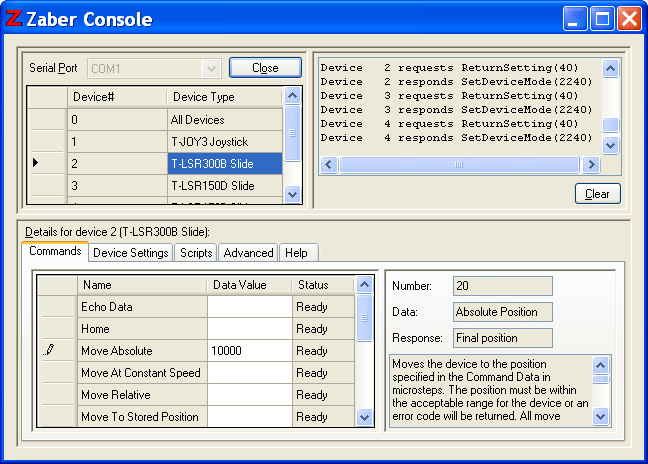Click the Move Absolute value 10000
Screen dimensions: 648x464
click(250, 351)
